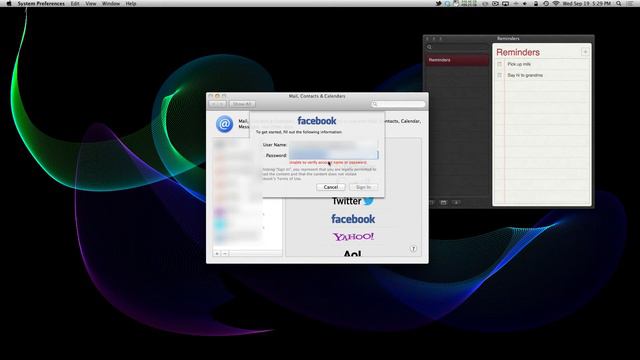This screenshot has width=640, height=360.
Task: Select the Reminders list in sidebar
Action: tap(457, 60)
